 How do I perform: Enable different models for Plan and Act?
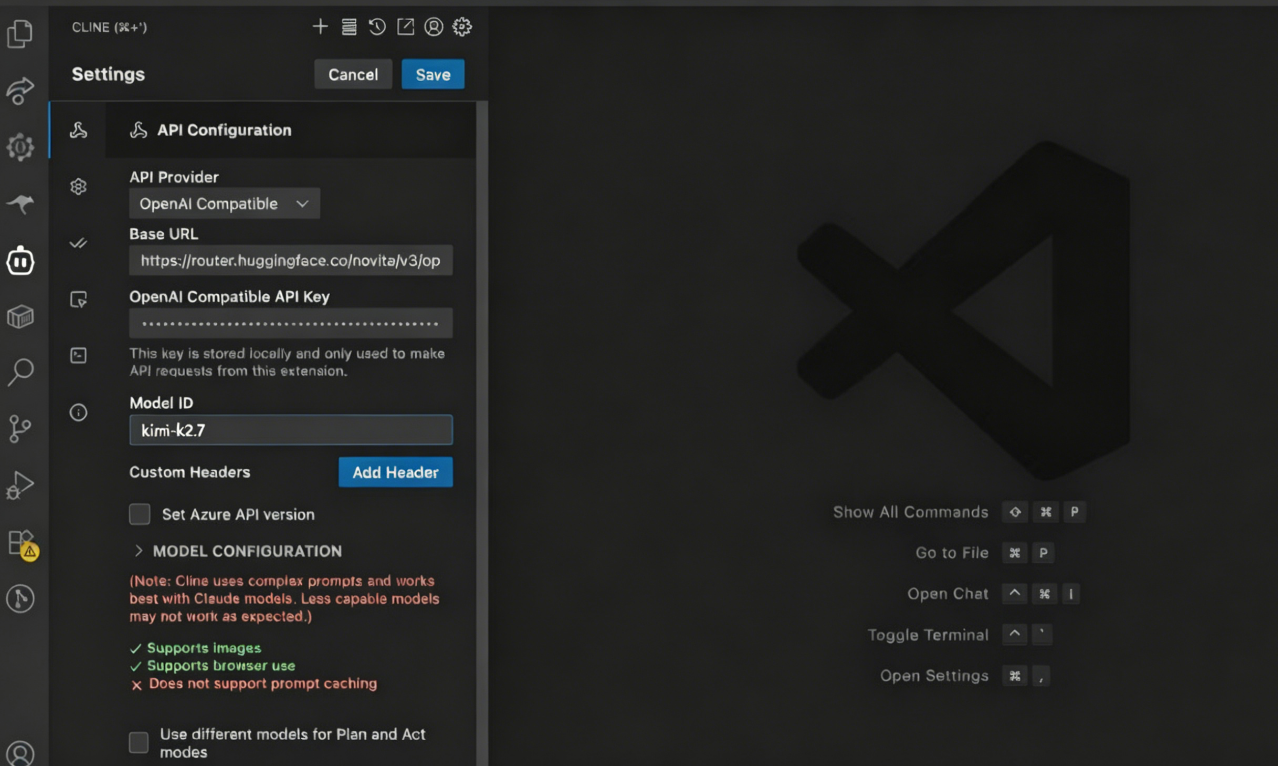[x=139, y=742]
